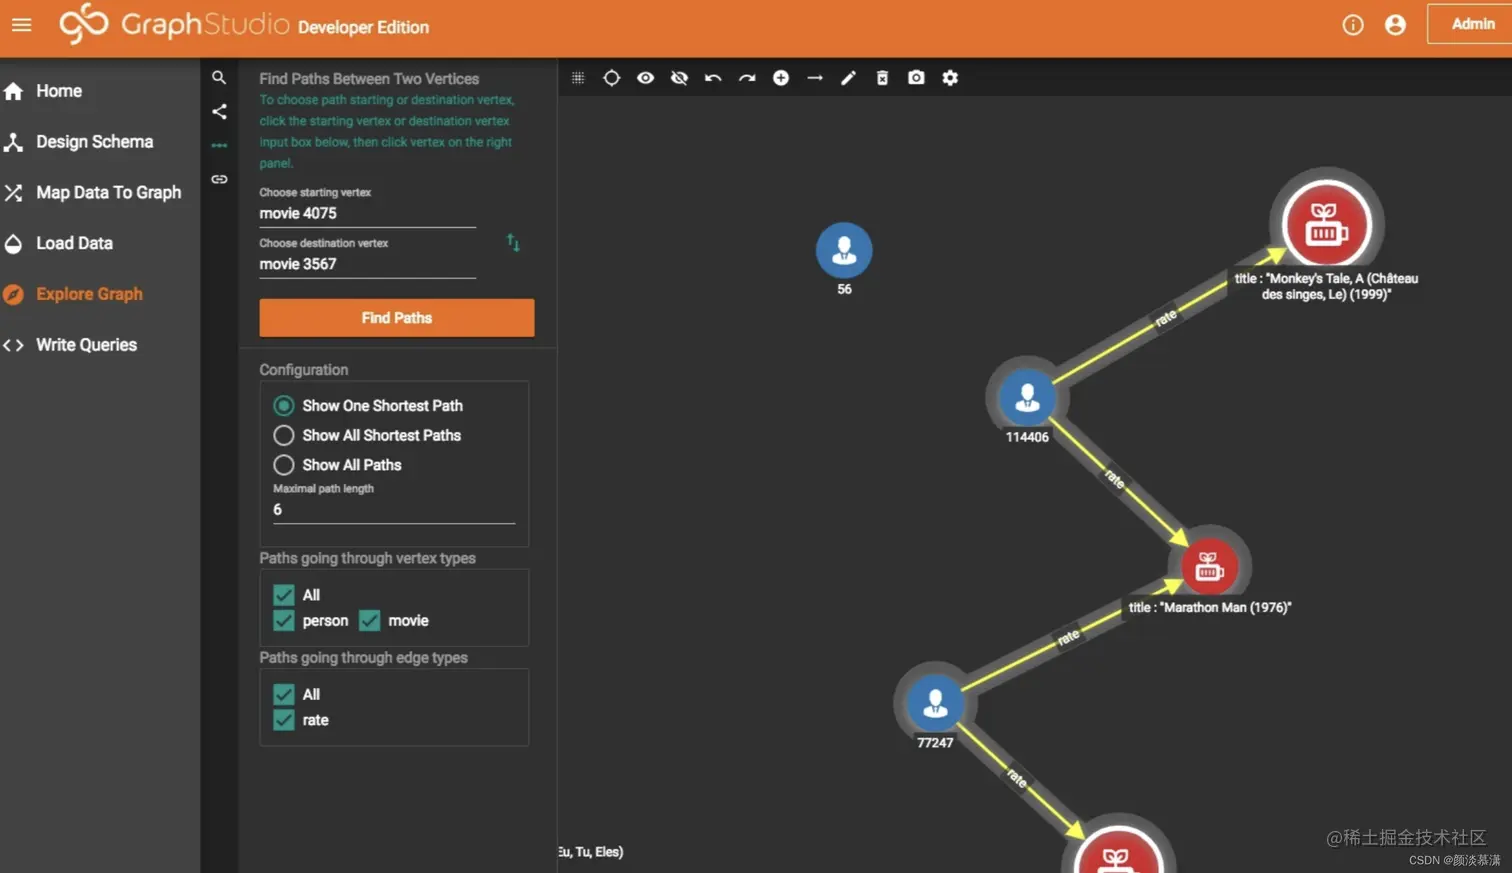Click the undo arrow icon
This screenshot has height=873, width=1512.
713,78
